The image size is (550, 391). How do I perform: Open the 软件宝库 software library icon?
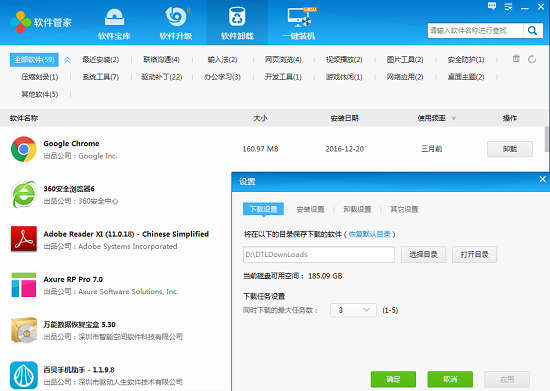114,17
